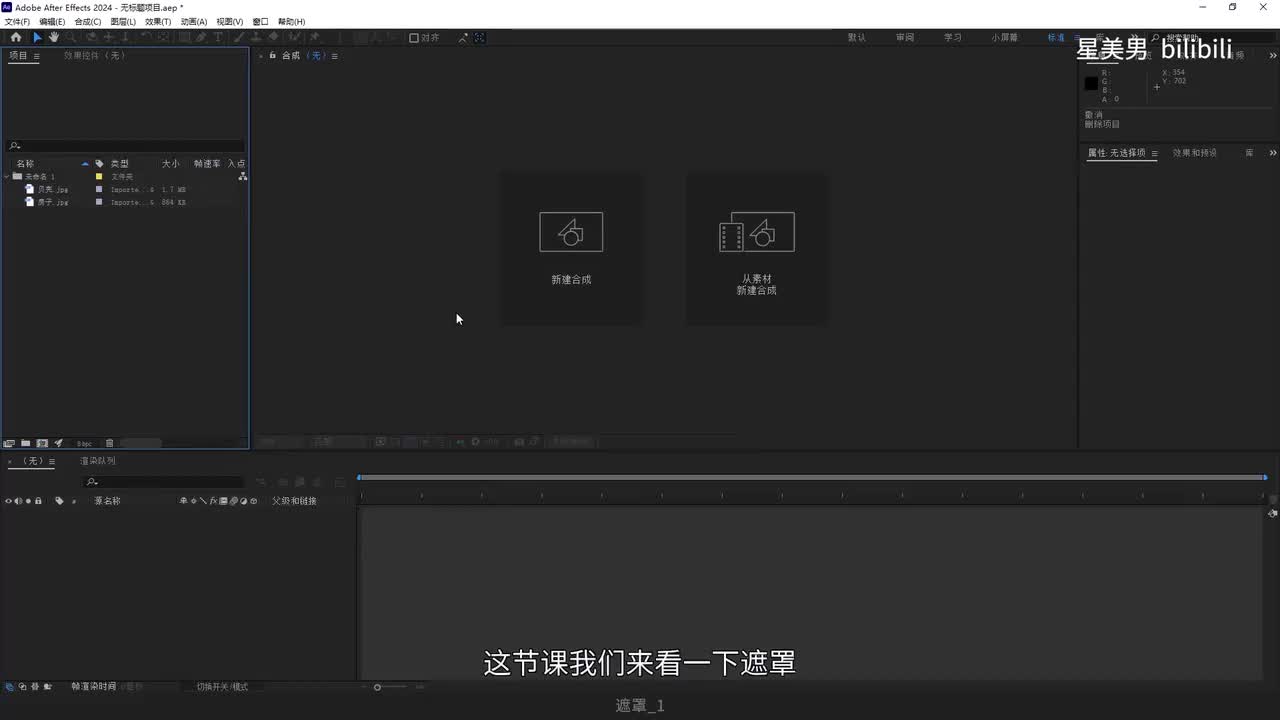The height and width of the screenshot is (720, 1280).
Task: Open the 图层(L) menu
Action: click(123, 21)
